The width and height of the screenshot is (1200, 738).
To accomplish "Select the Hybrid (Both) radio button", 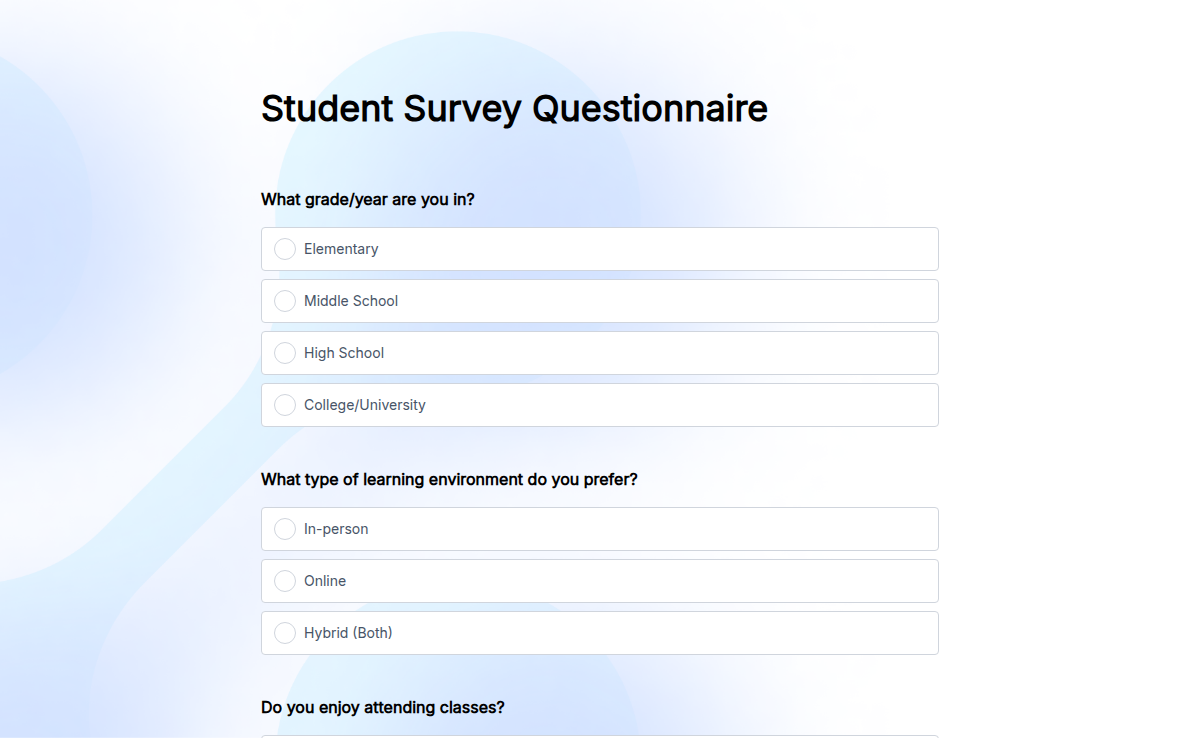I will 285,633.
